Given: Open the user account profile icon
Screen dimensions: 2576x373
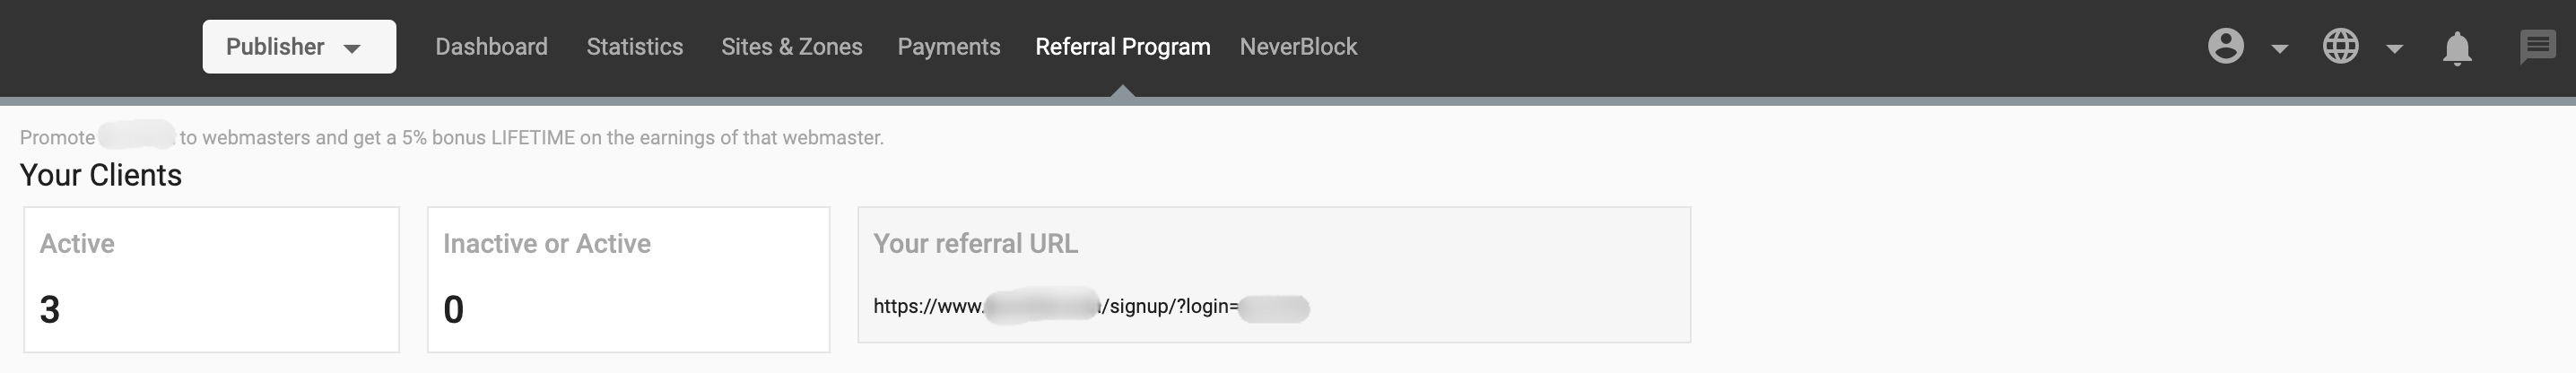Looking at the screenshot, I should click(2225, 46).
